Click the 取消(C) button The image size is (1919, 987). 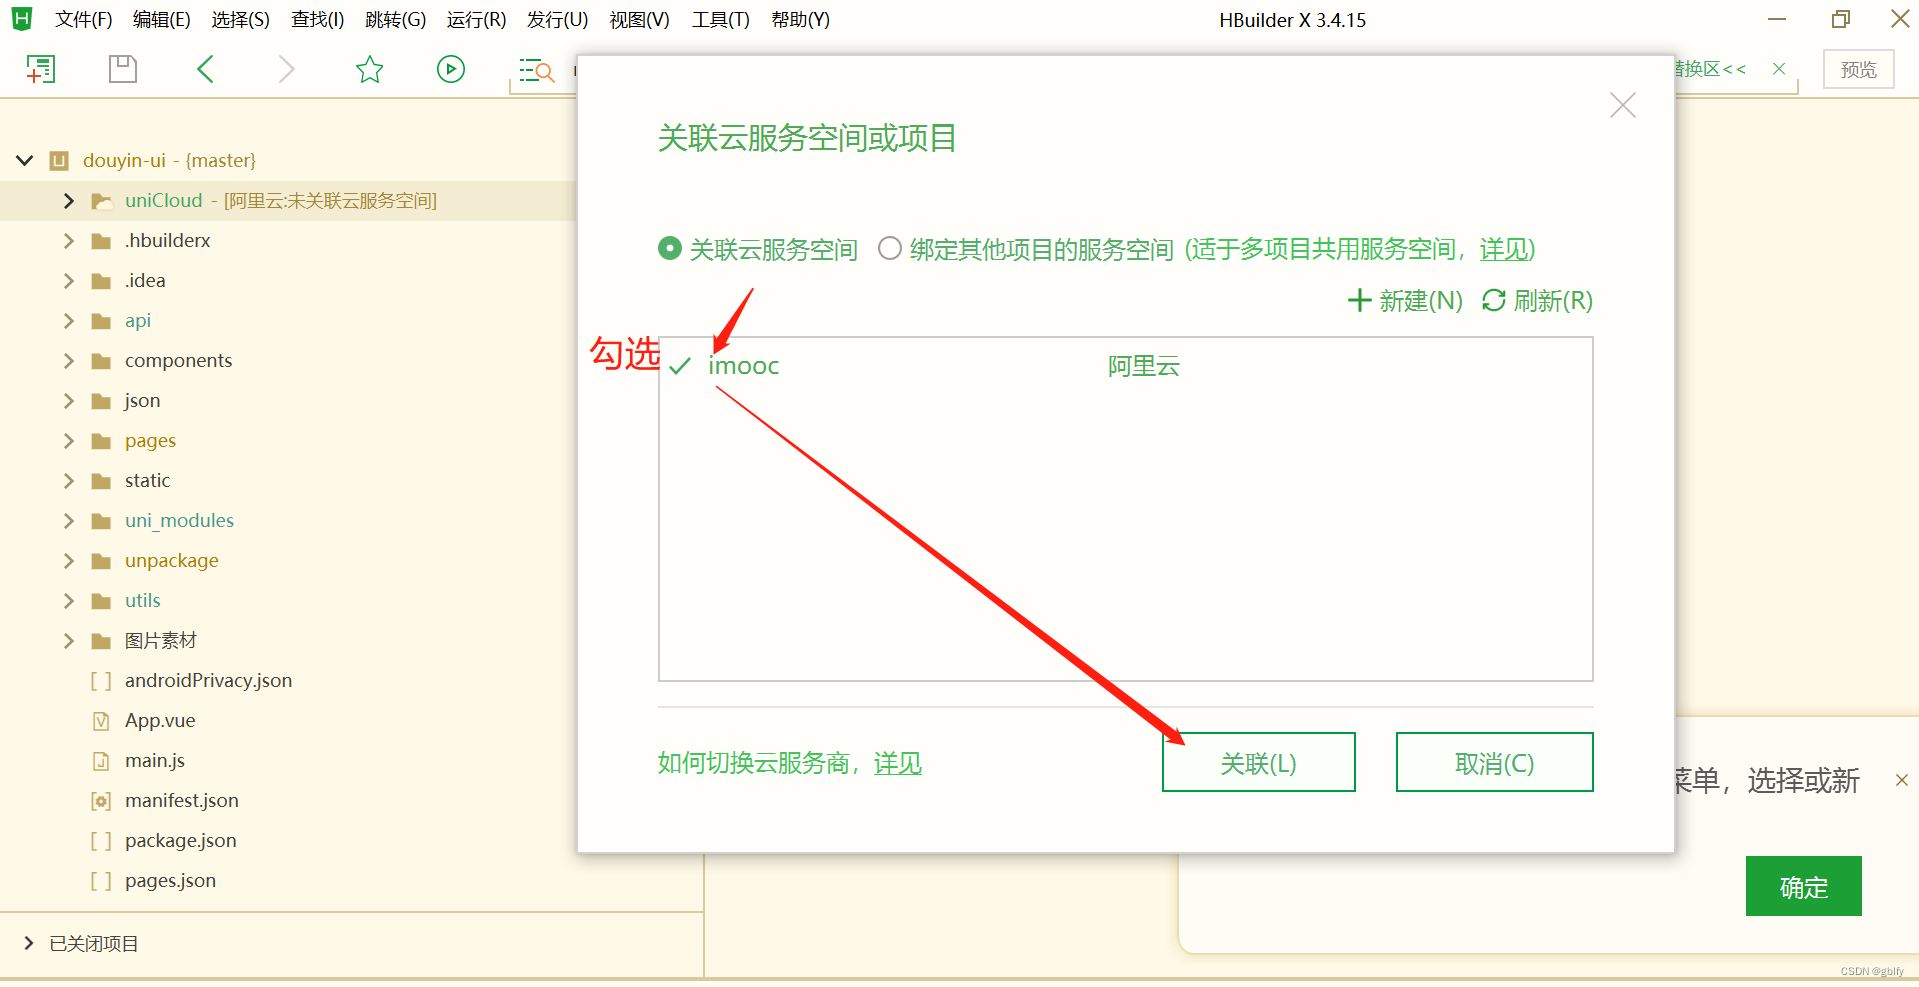point(1494,762)
